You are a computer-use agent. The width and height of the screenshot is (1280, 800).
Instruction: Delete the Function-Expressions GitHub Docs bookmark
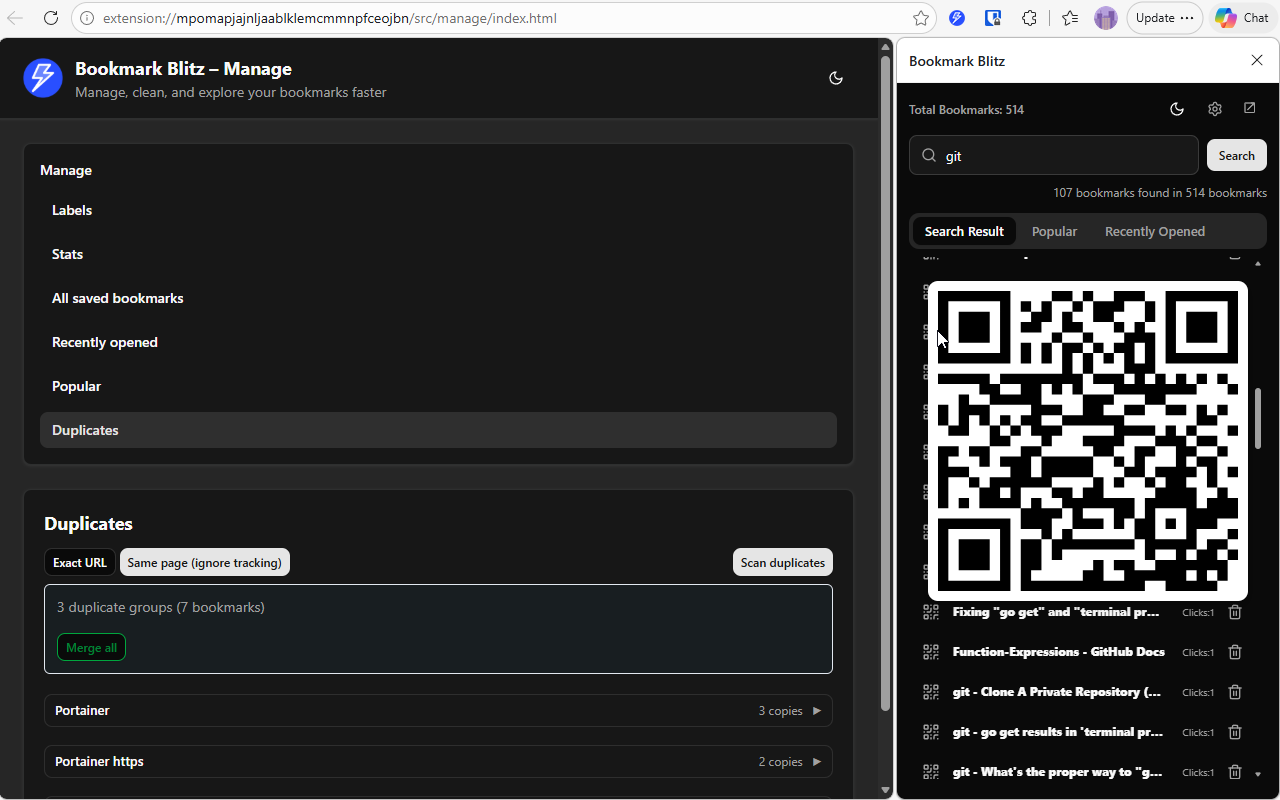tap(1235, 652)
